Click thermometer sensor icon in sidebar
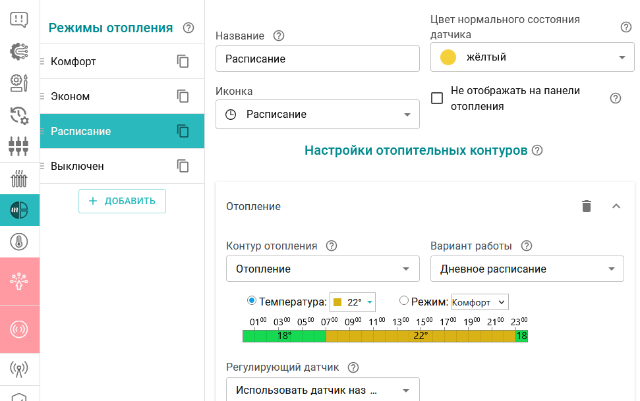 coord(19,241)
